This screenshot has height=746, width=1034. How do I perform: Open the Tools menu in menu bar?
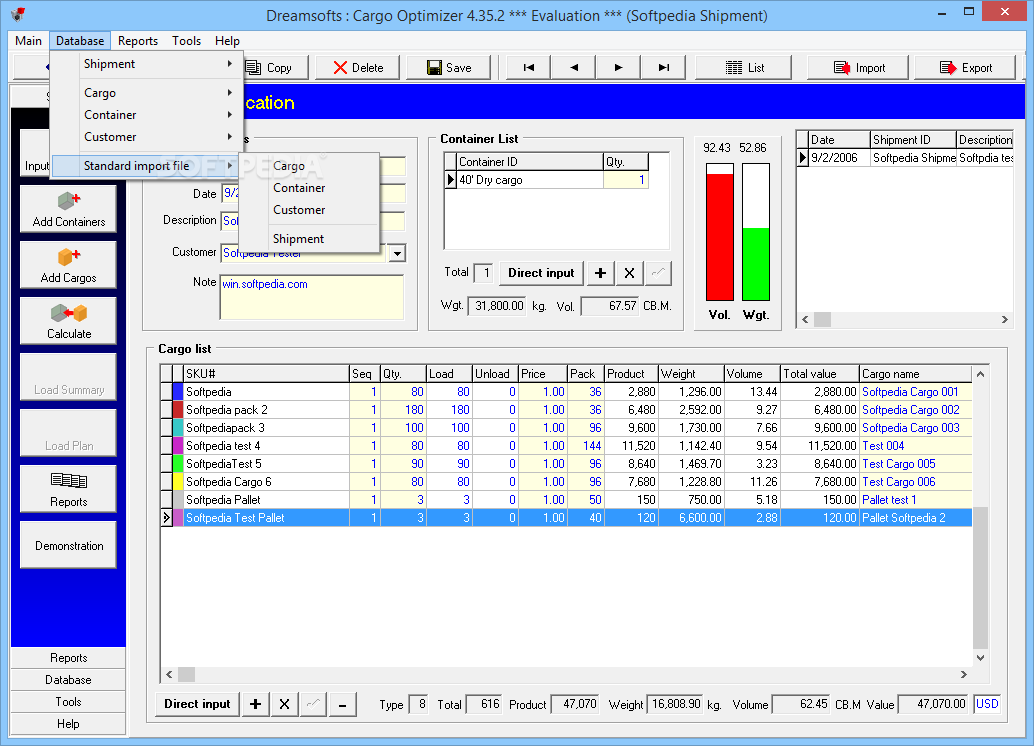click(x=187, y=41)
